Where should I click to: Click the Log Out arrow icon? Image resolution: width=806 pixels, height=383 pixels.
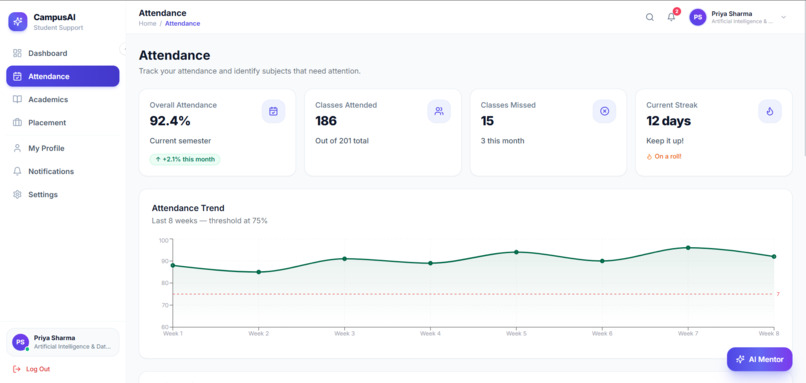coord(16,369)
